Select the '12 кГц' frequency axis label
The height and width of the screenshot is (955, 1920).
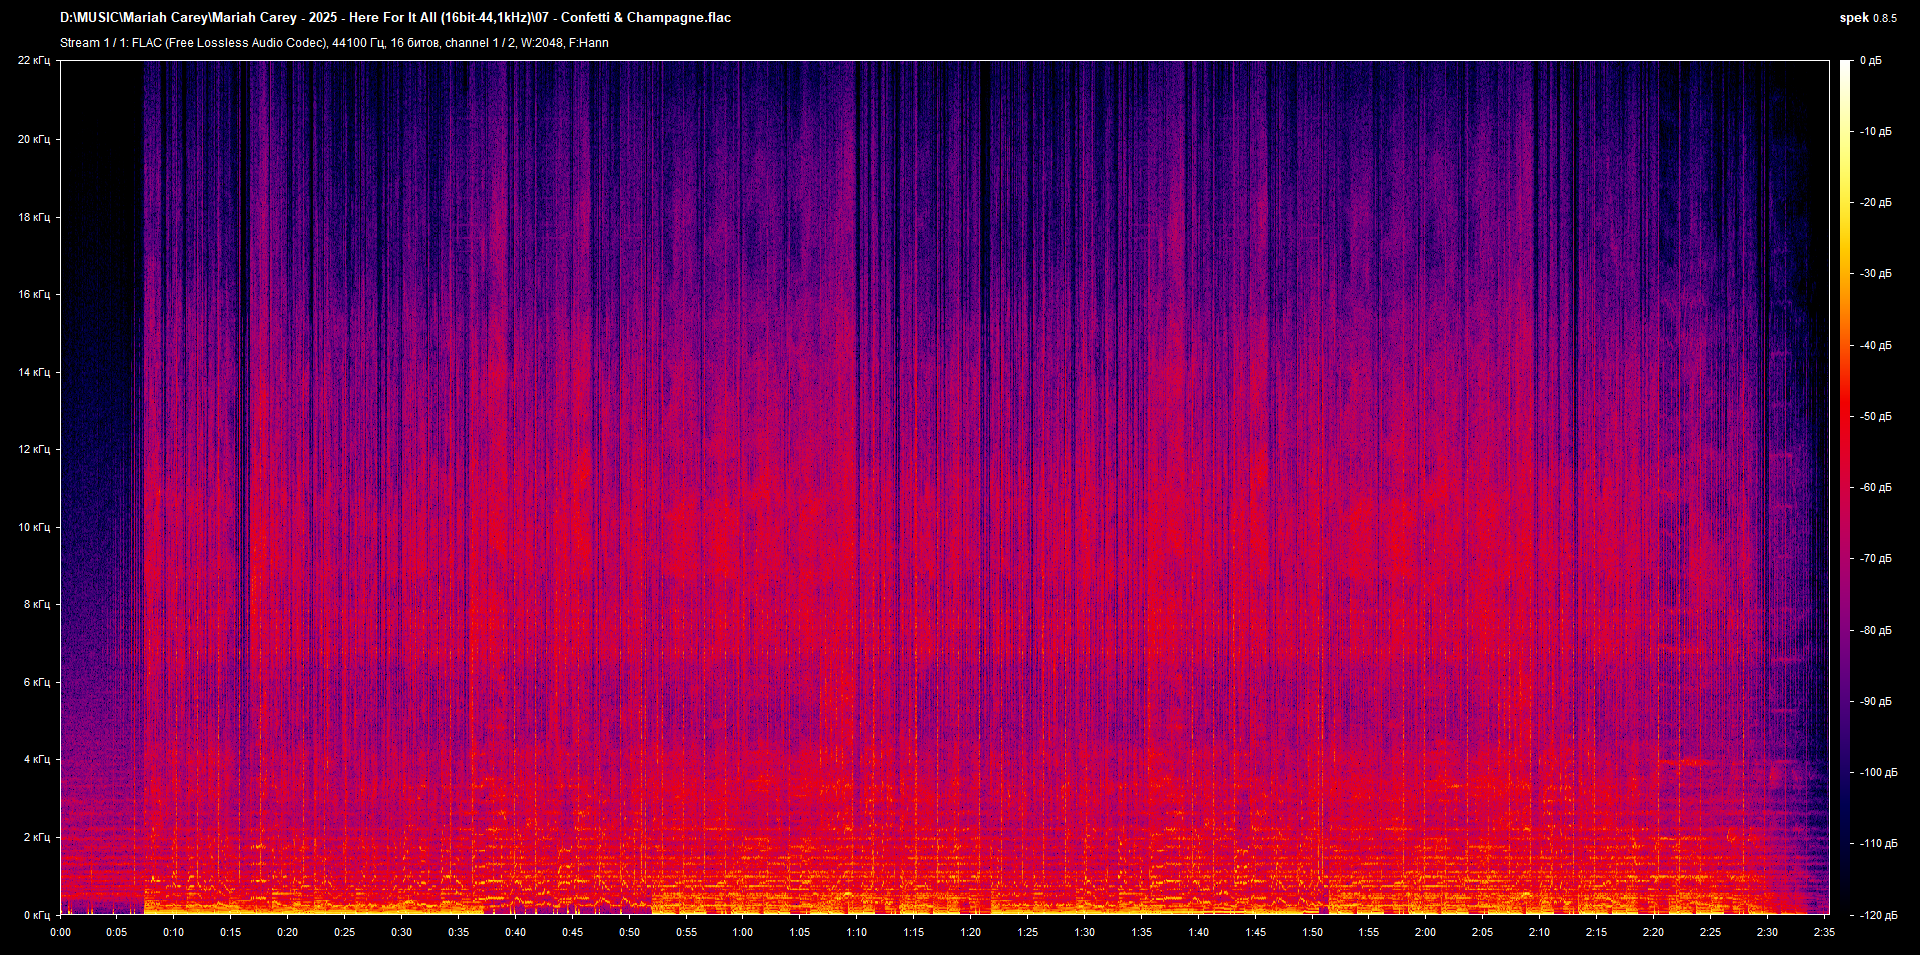[34, 449]
